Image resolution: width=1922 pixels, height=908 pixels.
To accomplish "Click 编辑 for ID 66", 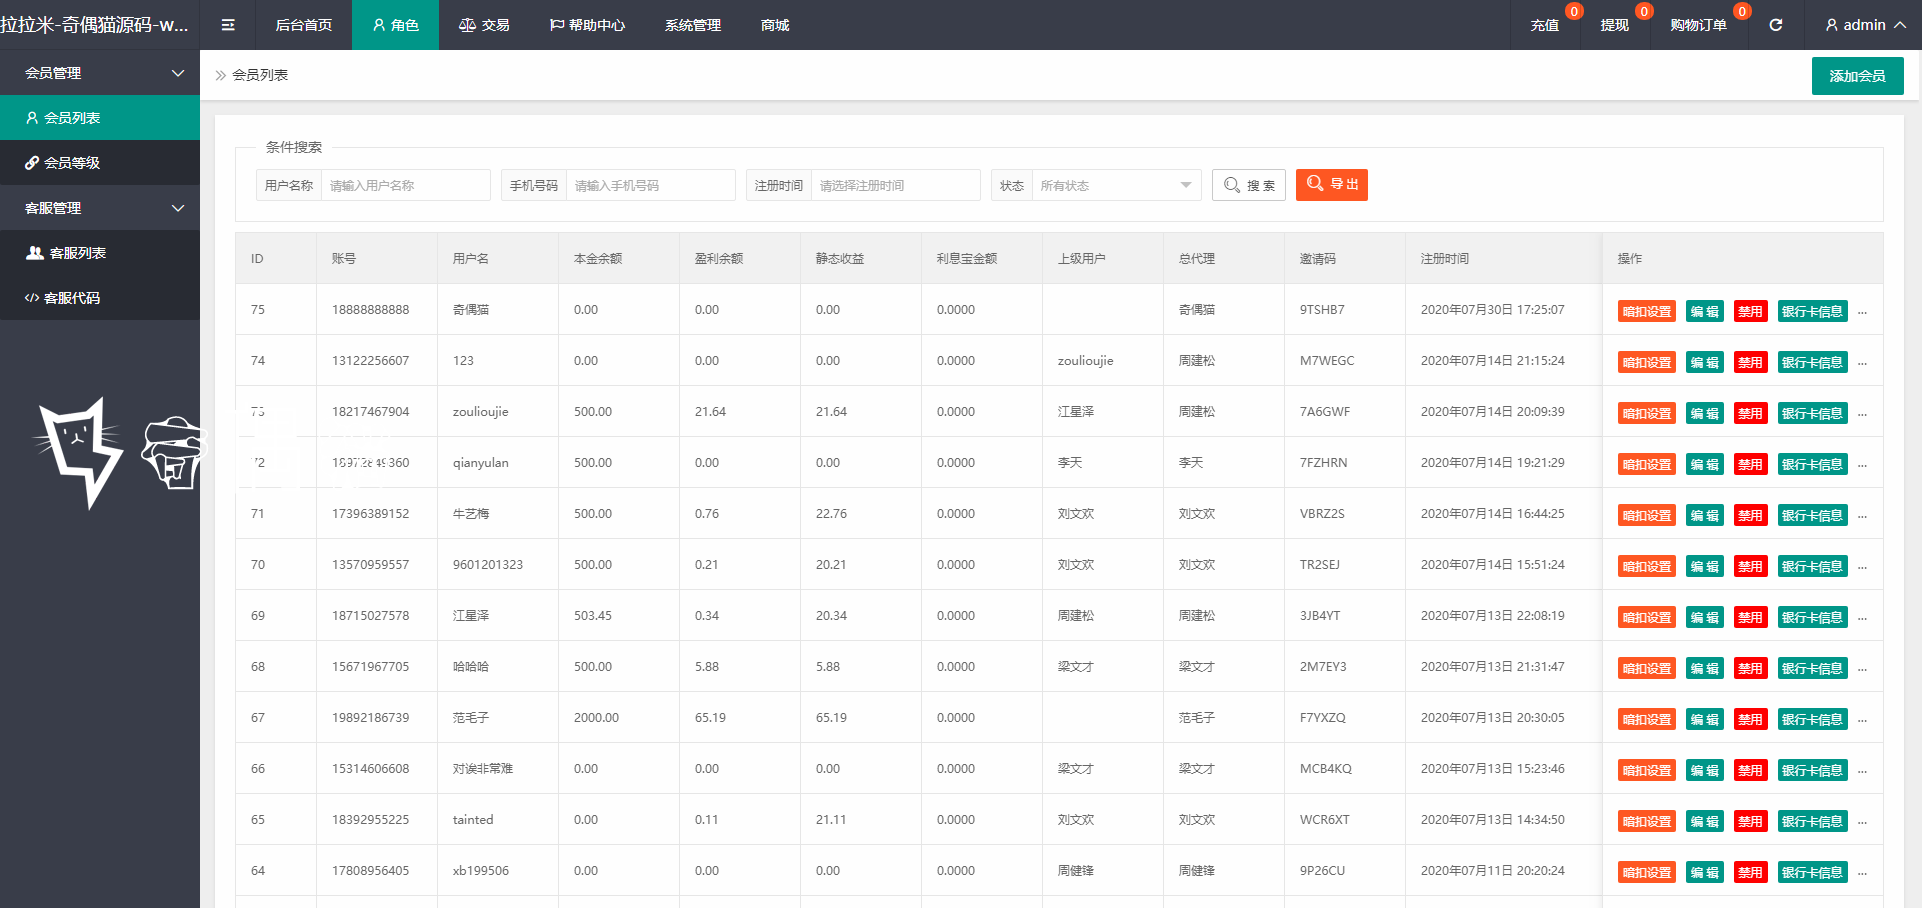I will point(1705,770).
